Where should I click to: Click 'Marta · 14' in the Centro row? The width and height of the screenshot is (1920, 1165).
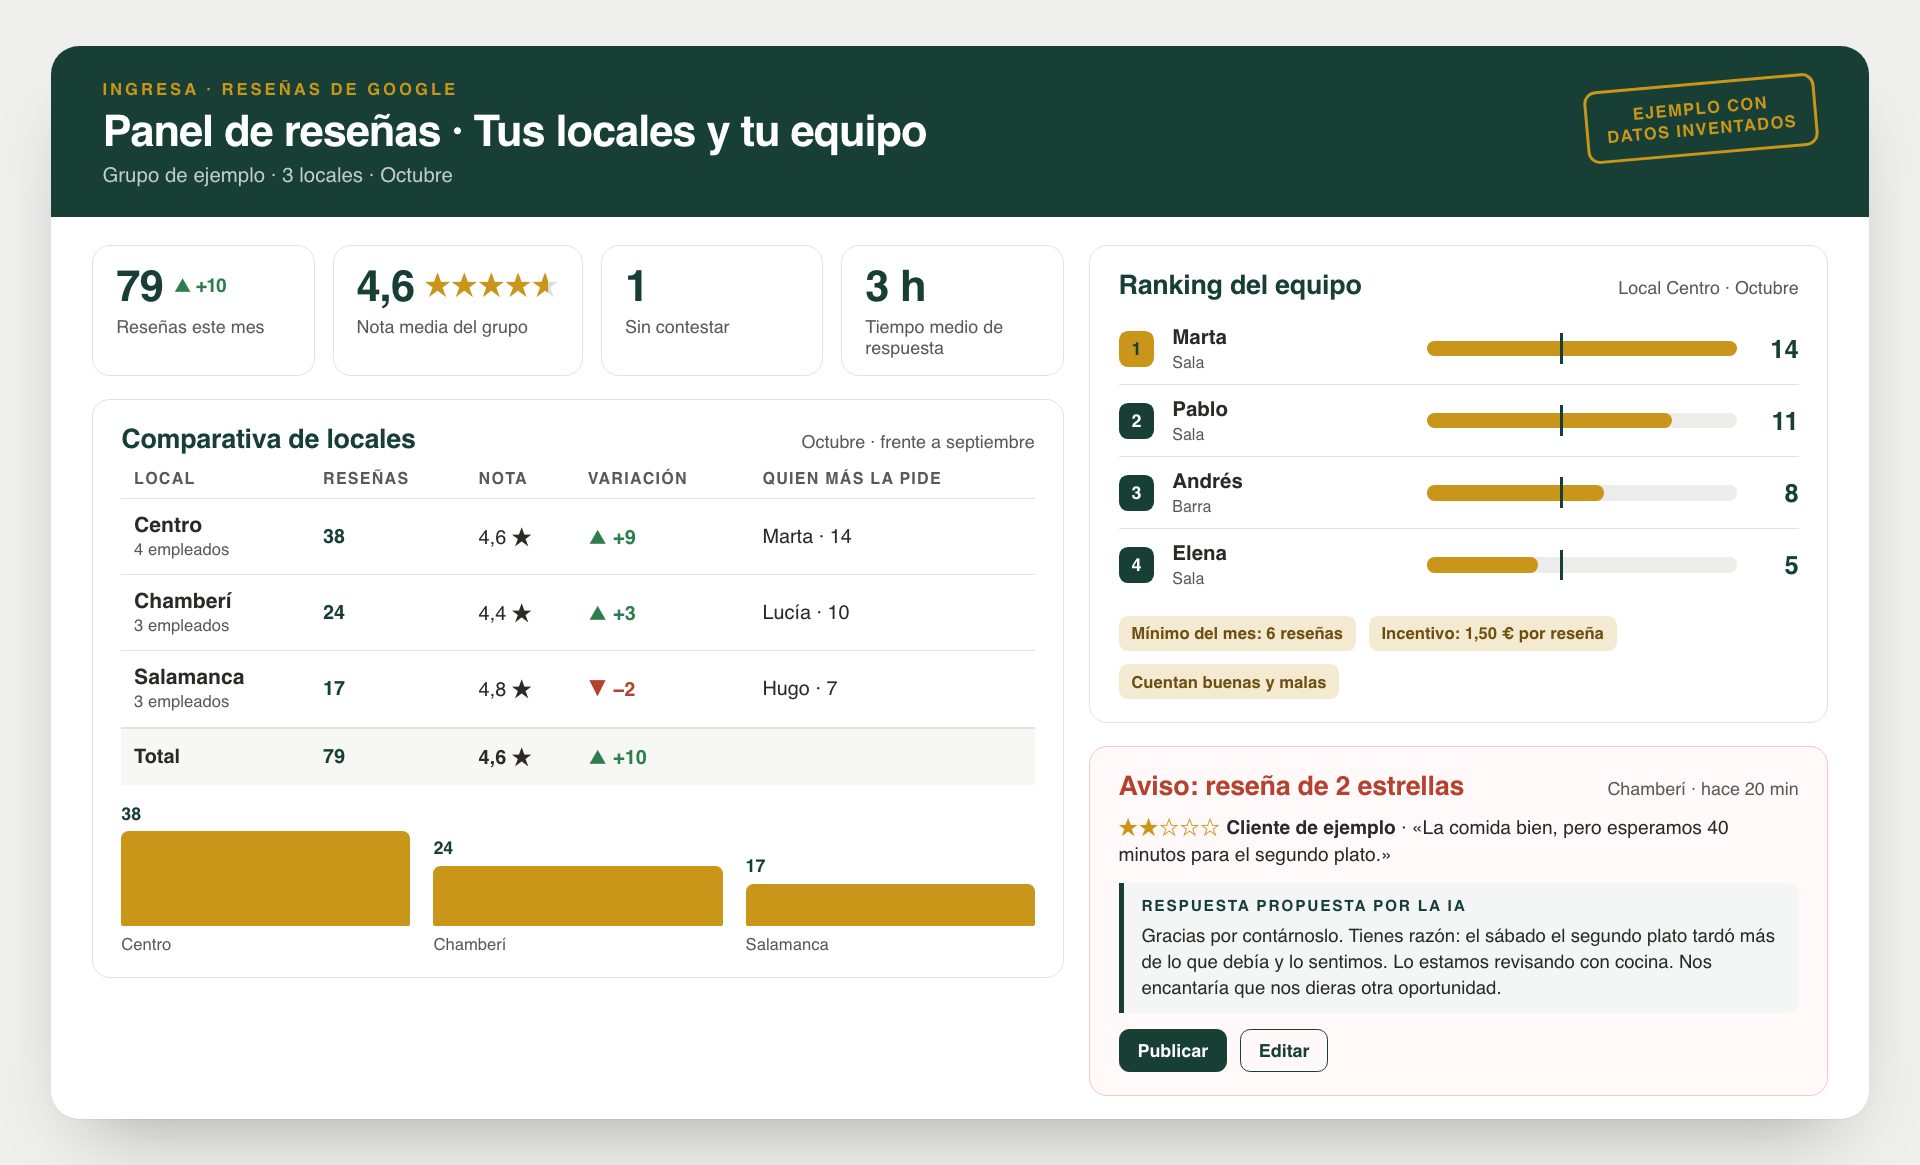click(807, 536)
